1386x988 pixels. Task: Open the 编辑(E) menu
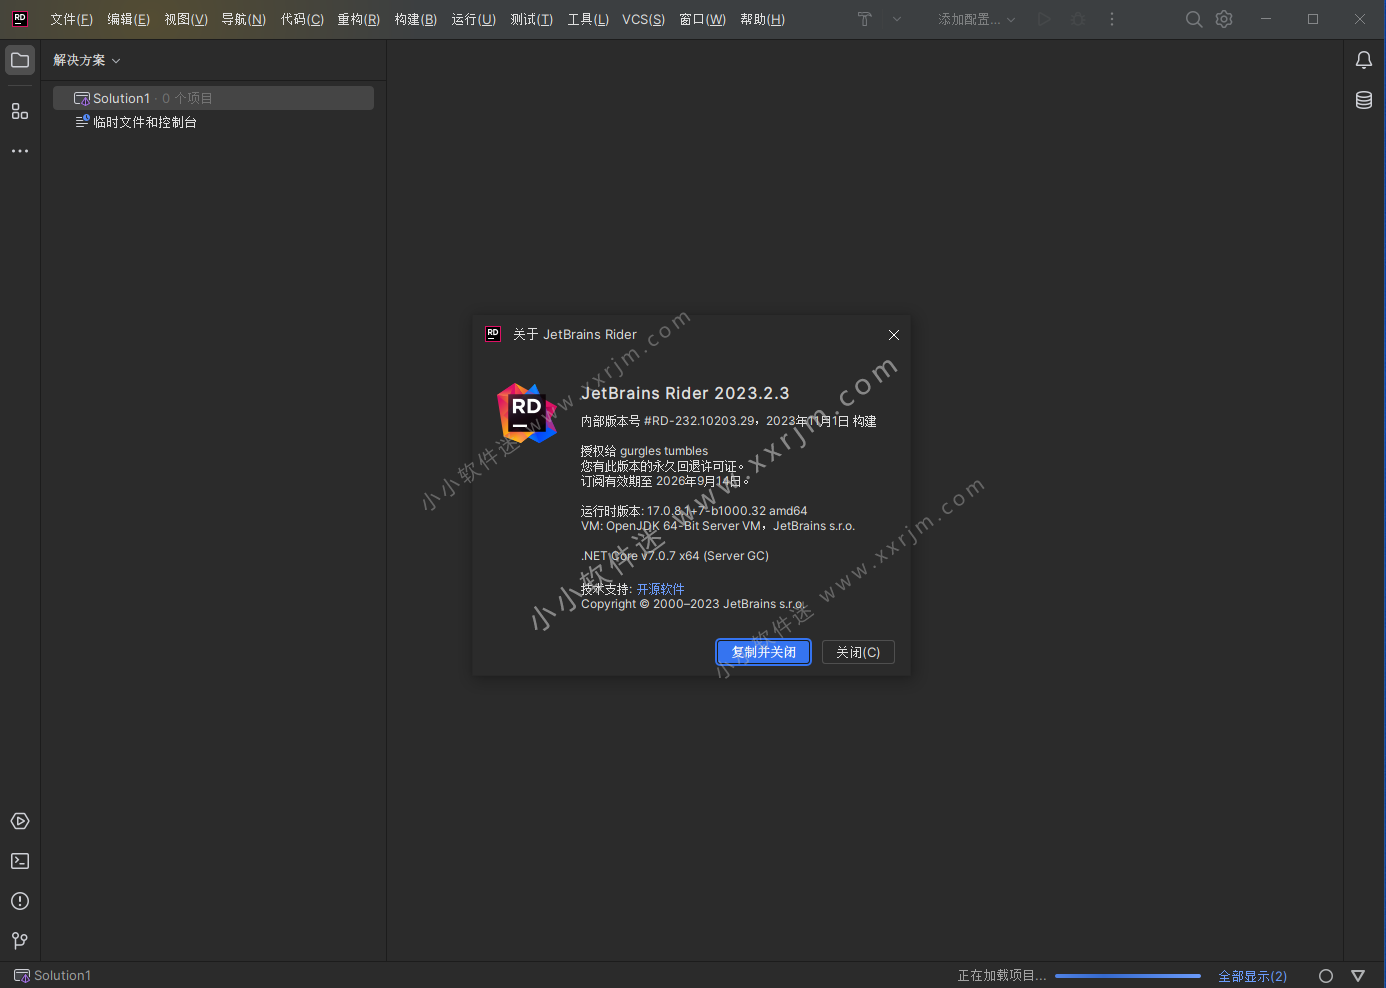click(x=128, y=19)
